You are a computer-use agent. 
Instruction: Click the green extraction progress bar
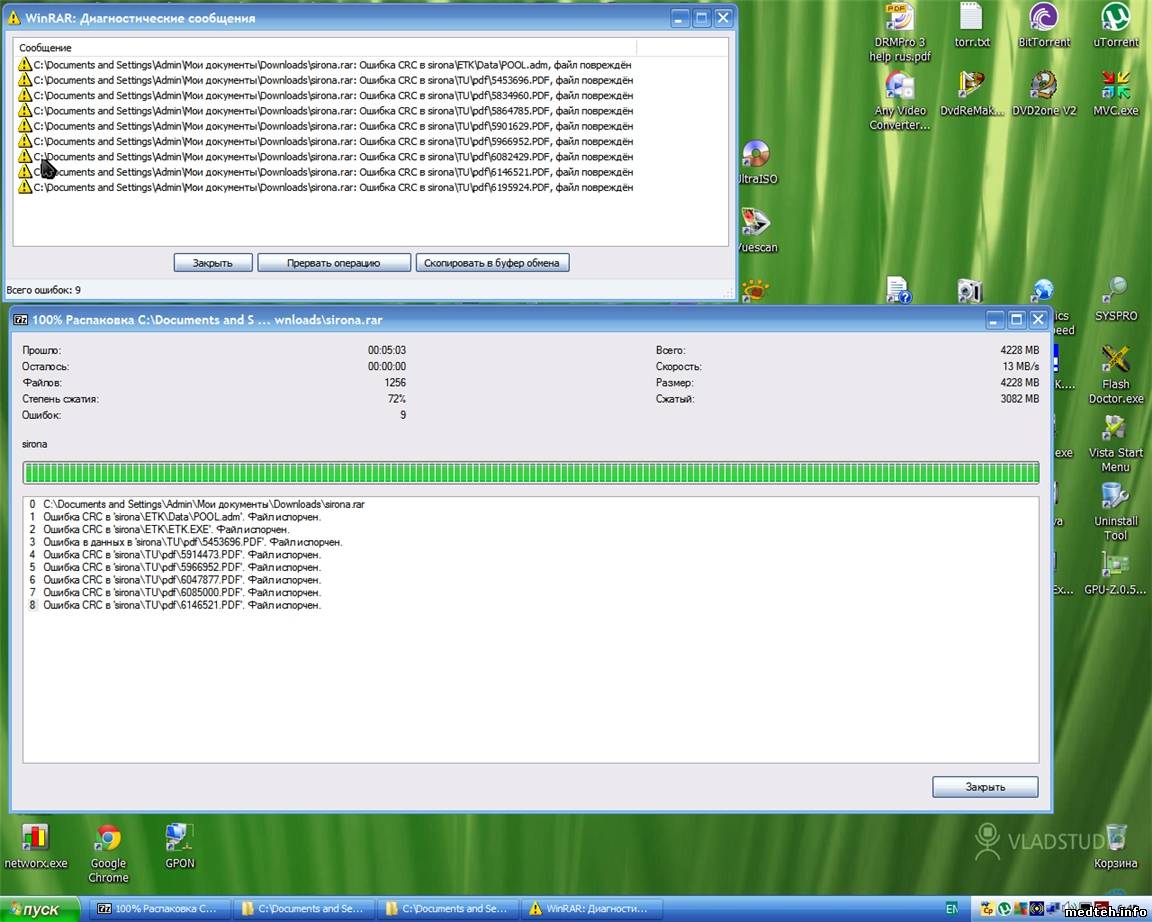pyautogui.click(x=530, y=473)
